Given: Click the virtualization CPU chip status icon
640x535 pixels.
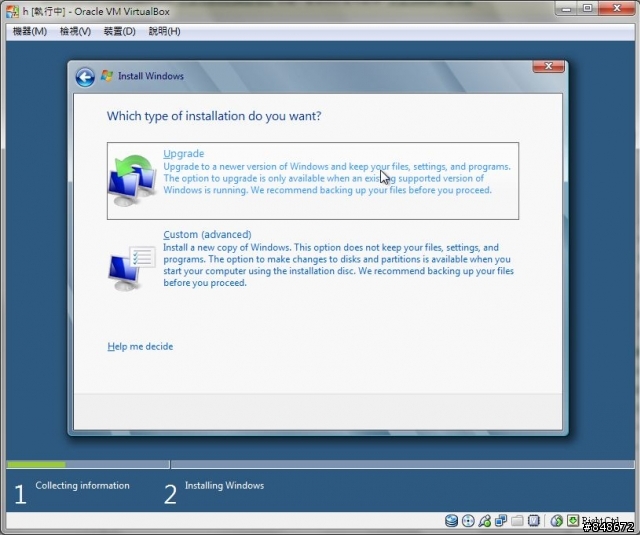Looking at the screenshot, I should point(533,520).
